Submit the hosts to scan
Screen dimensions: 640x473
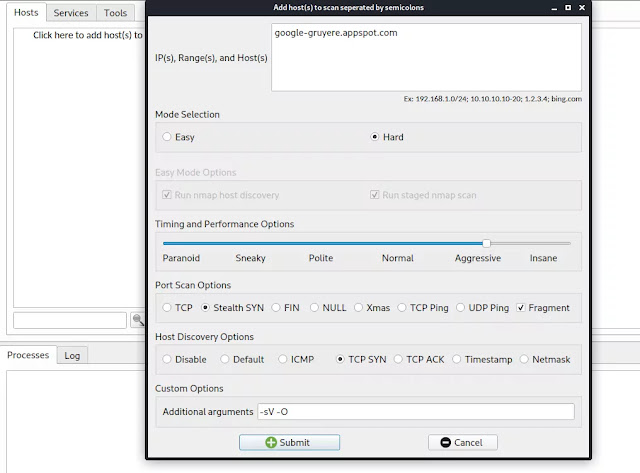289,442
